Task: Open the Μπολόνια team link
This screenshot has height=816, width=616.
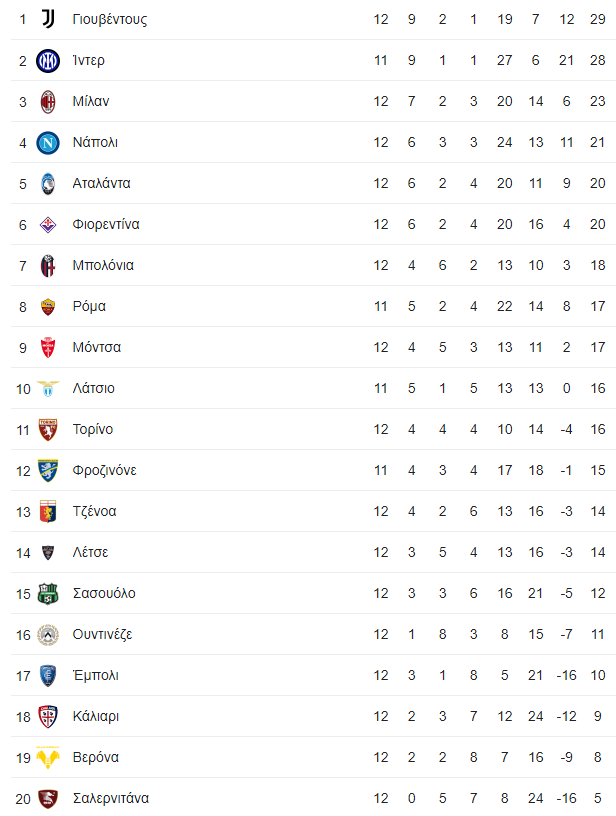Action: (x=103, y=265)
